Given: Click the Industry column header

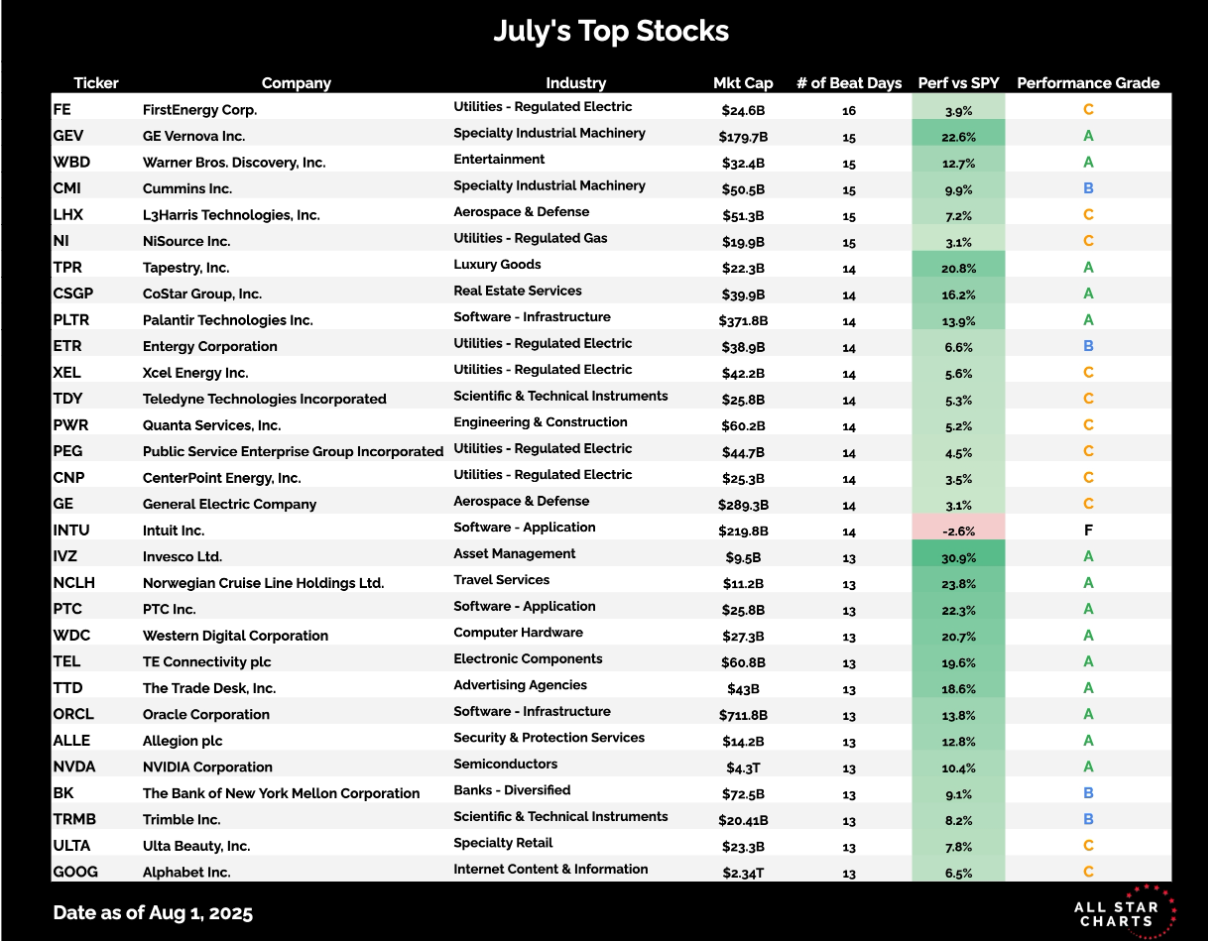Looking at the screenshot, I should pos(576,83).
